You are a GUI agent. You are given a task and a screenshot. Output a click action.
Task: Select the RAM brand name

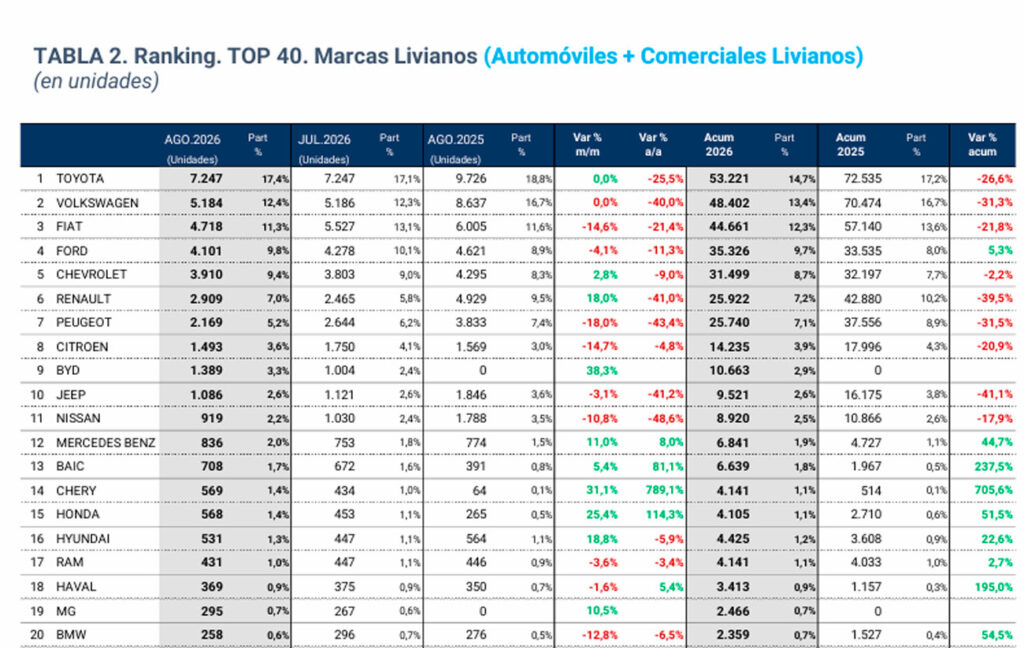[69, 562]
